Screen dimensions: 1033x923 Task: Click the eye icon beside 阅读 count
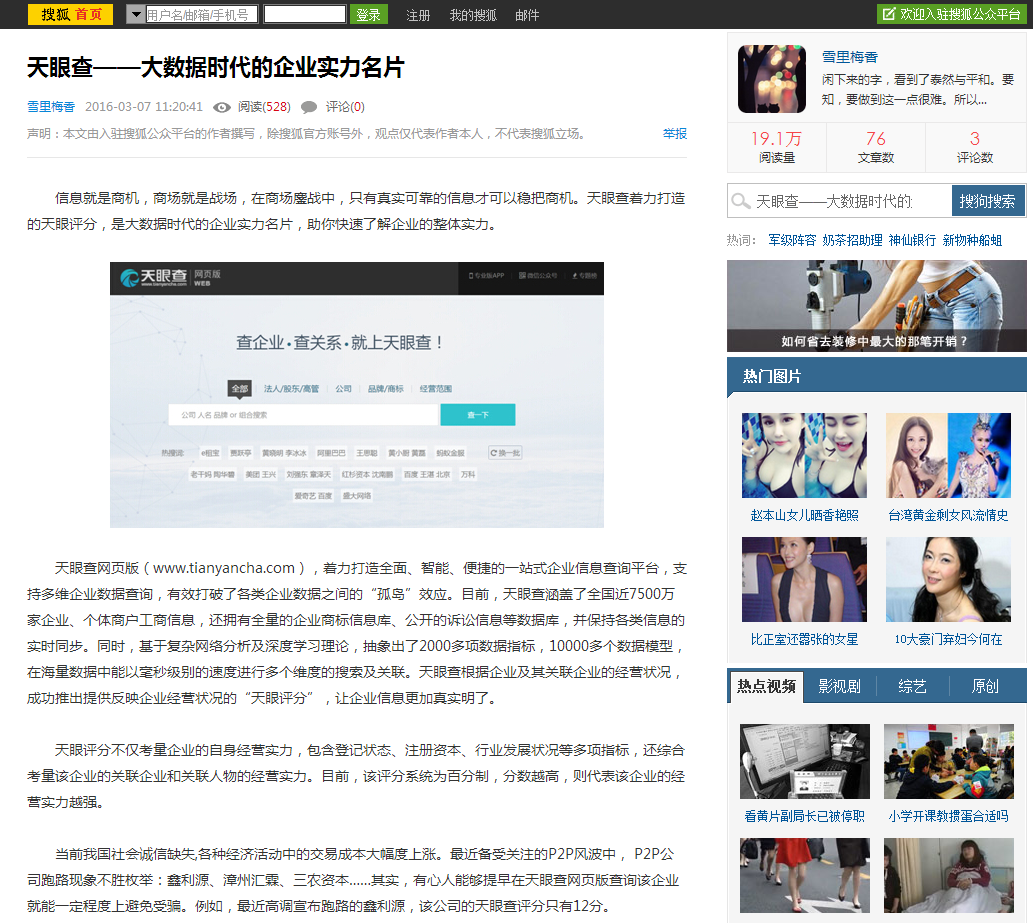(x=222, y=107)
